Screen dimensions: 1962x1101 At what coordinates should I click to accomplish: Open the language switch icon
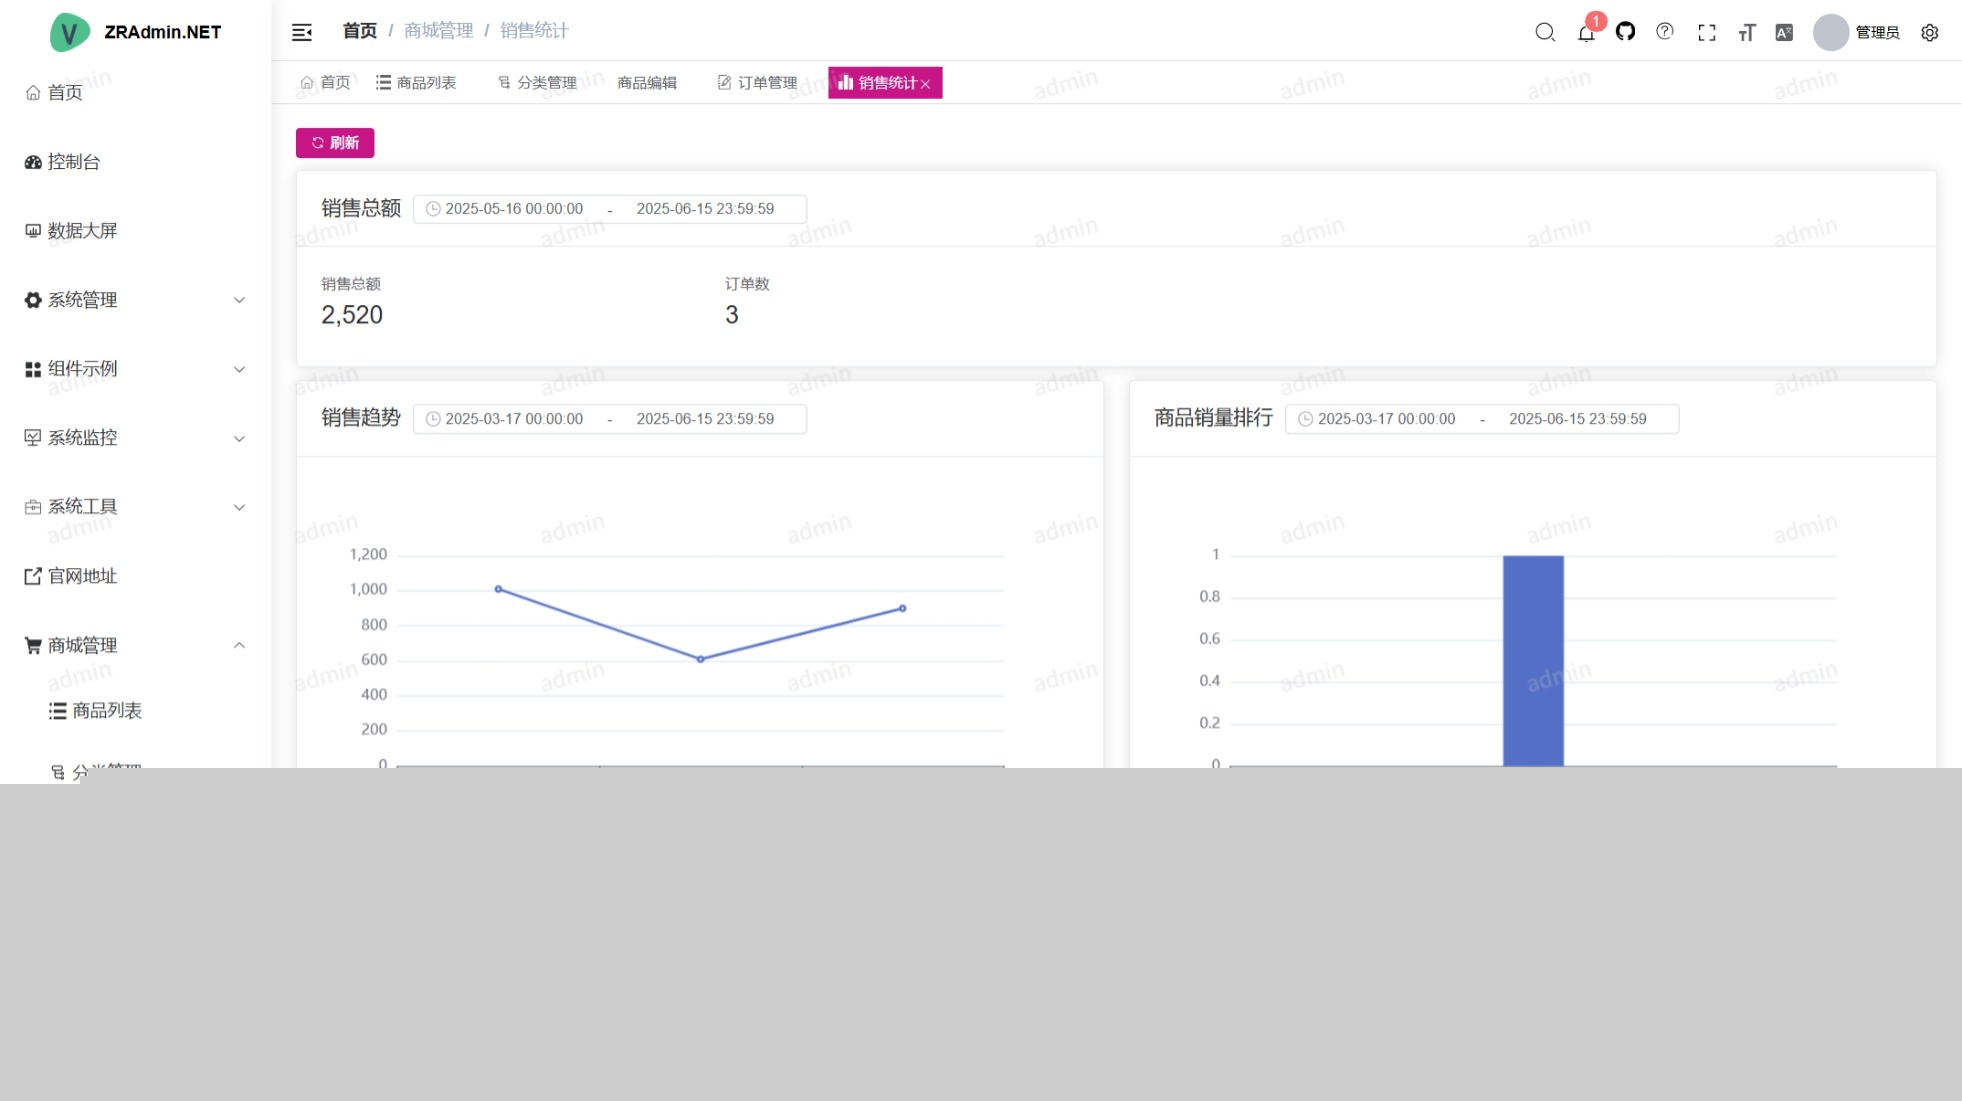pos(1784,33)
